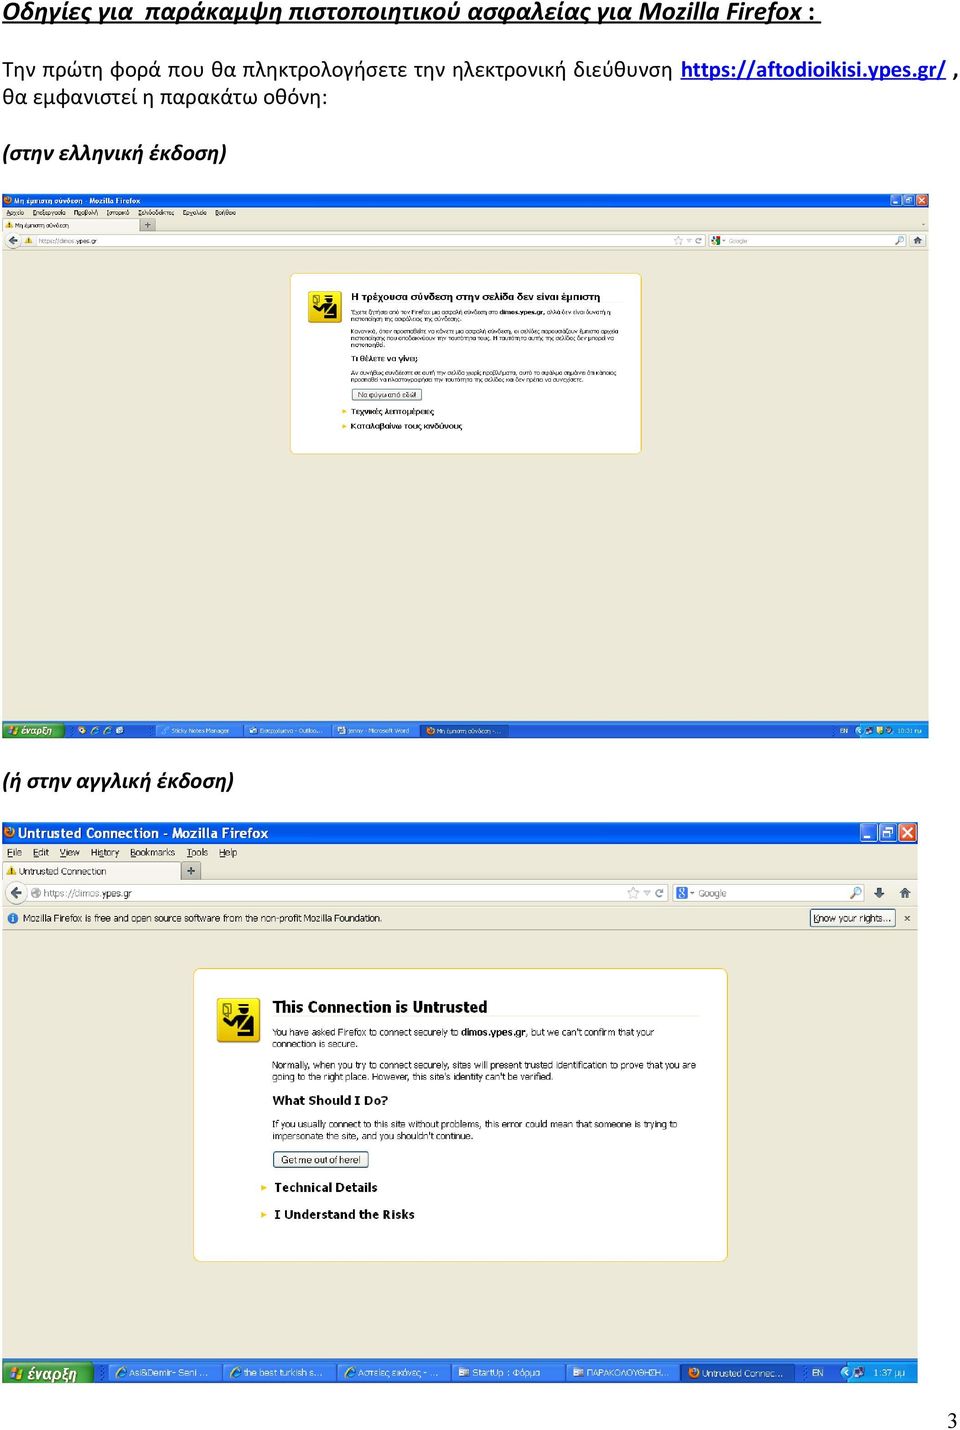The height and width of the screenshot is (1430, 960).
Task: Open Επεξεργασία menu in Greek Firefox
Action: coord(48,212)
